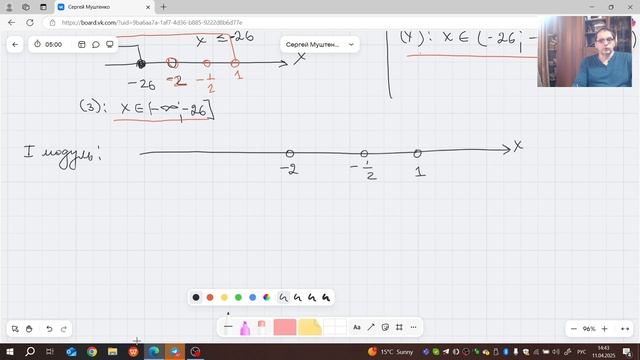The image size is (640, 360).
Task: Open the Windows Start menu
Action: coord(9,351)
